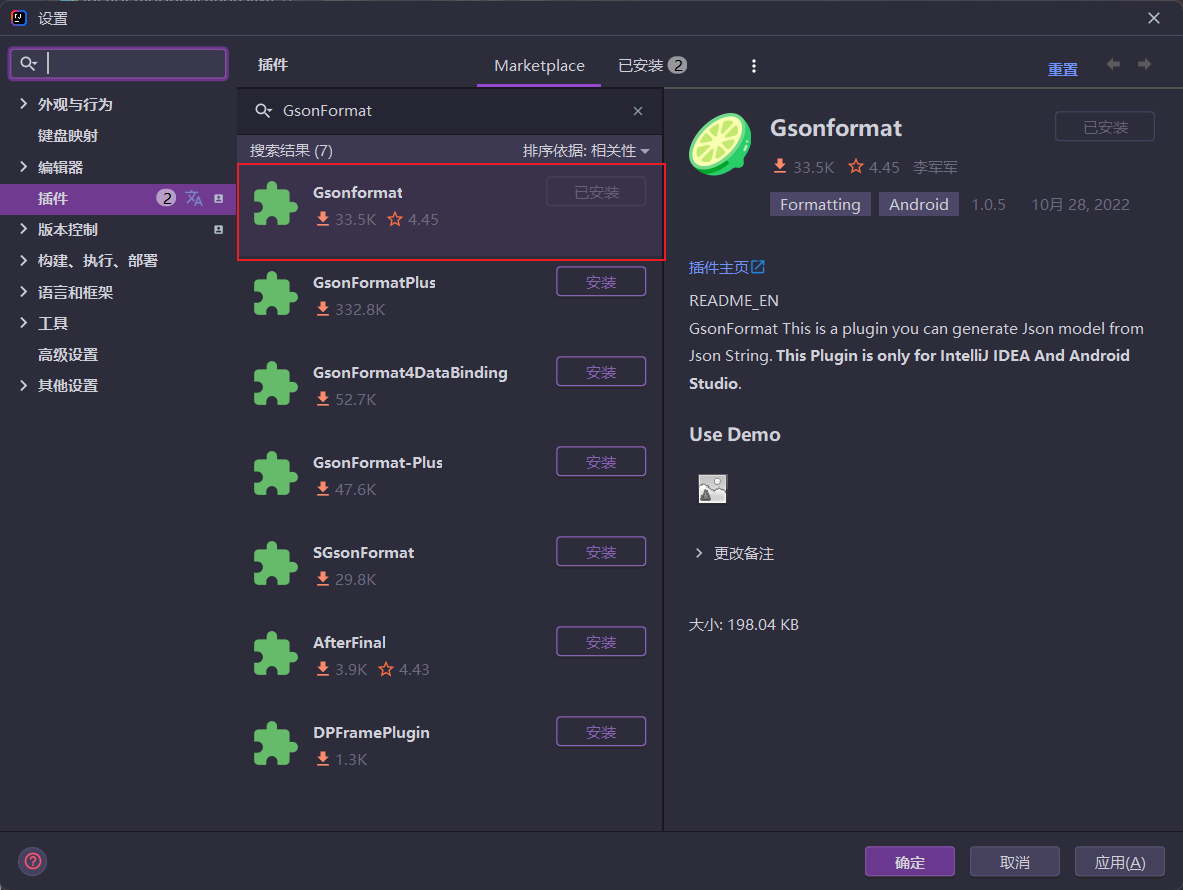Install the GsonFormatPlus plugin
The image size is (1183, 890).
coord(601,282)
